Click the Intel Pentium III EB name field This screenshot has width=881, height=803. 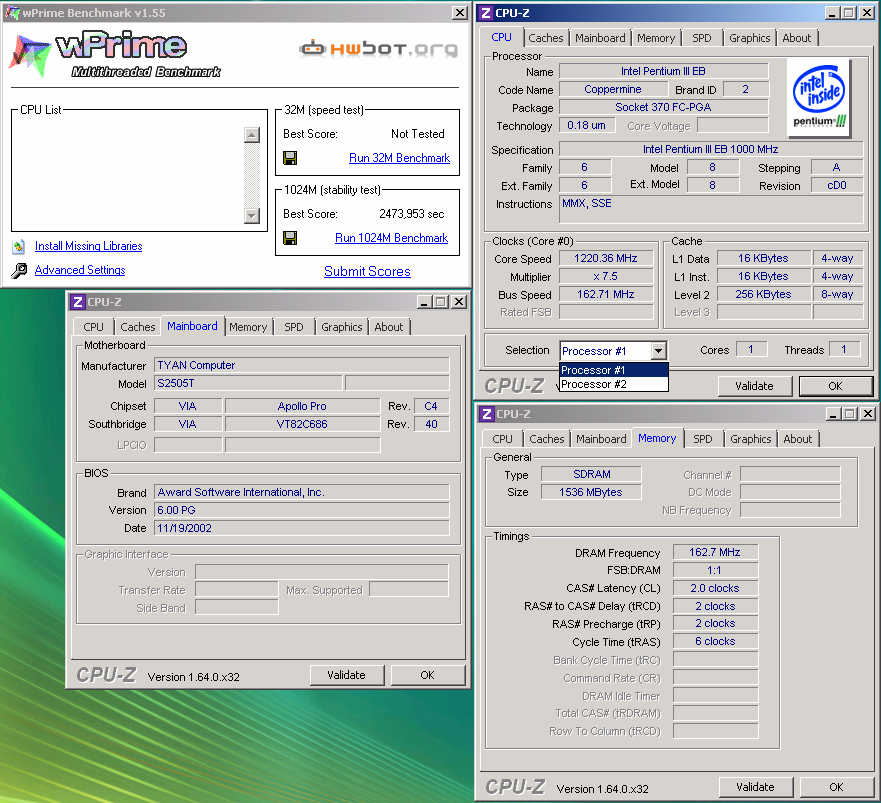(x=663, y=71)
